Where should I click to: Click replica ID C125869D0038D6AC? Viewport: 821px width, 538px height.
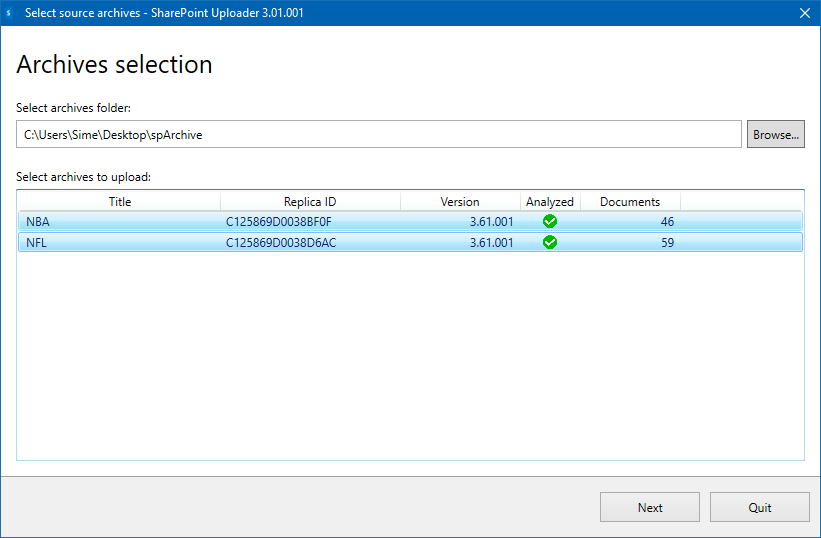click(x=281, y=242)
